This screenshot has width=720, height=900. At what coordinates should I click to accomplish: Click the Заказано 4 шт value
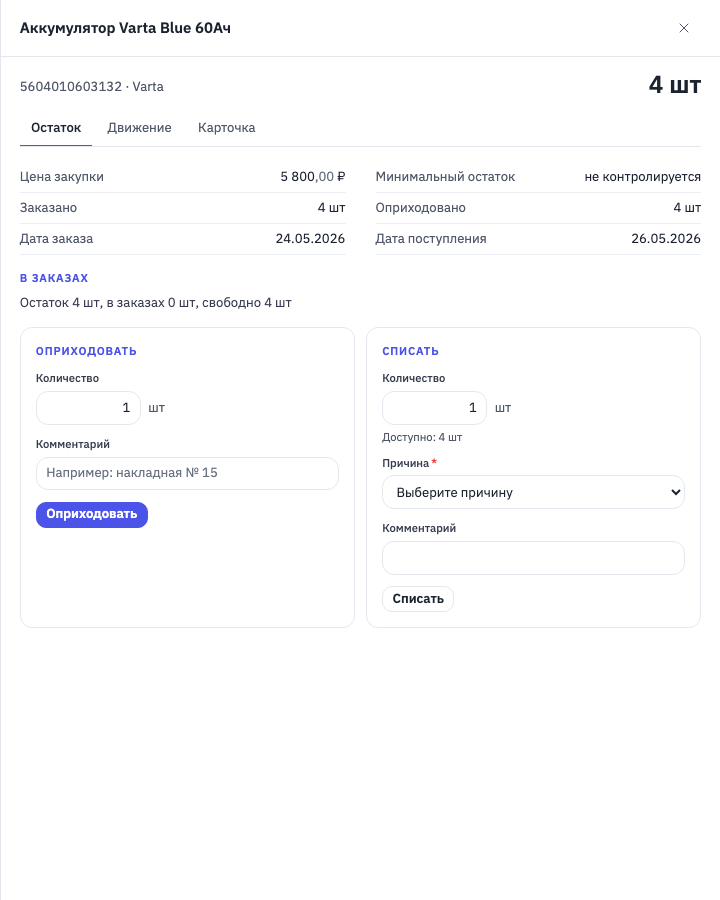coord(331,208)
